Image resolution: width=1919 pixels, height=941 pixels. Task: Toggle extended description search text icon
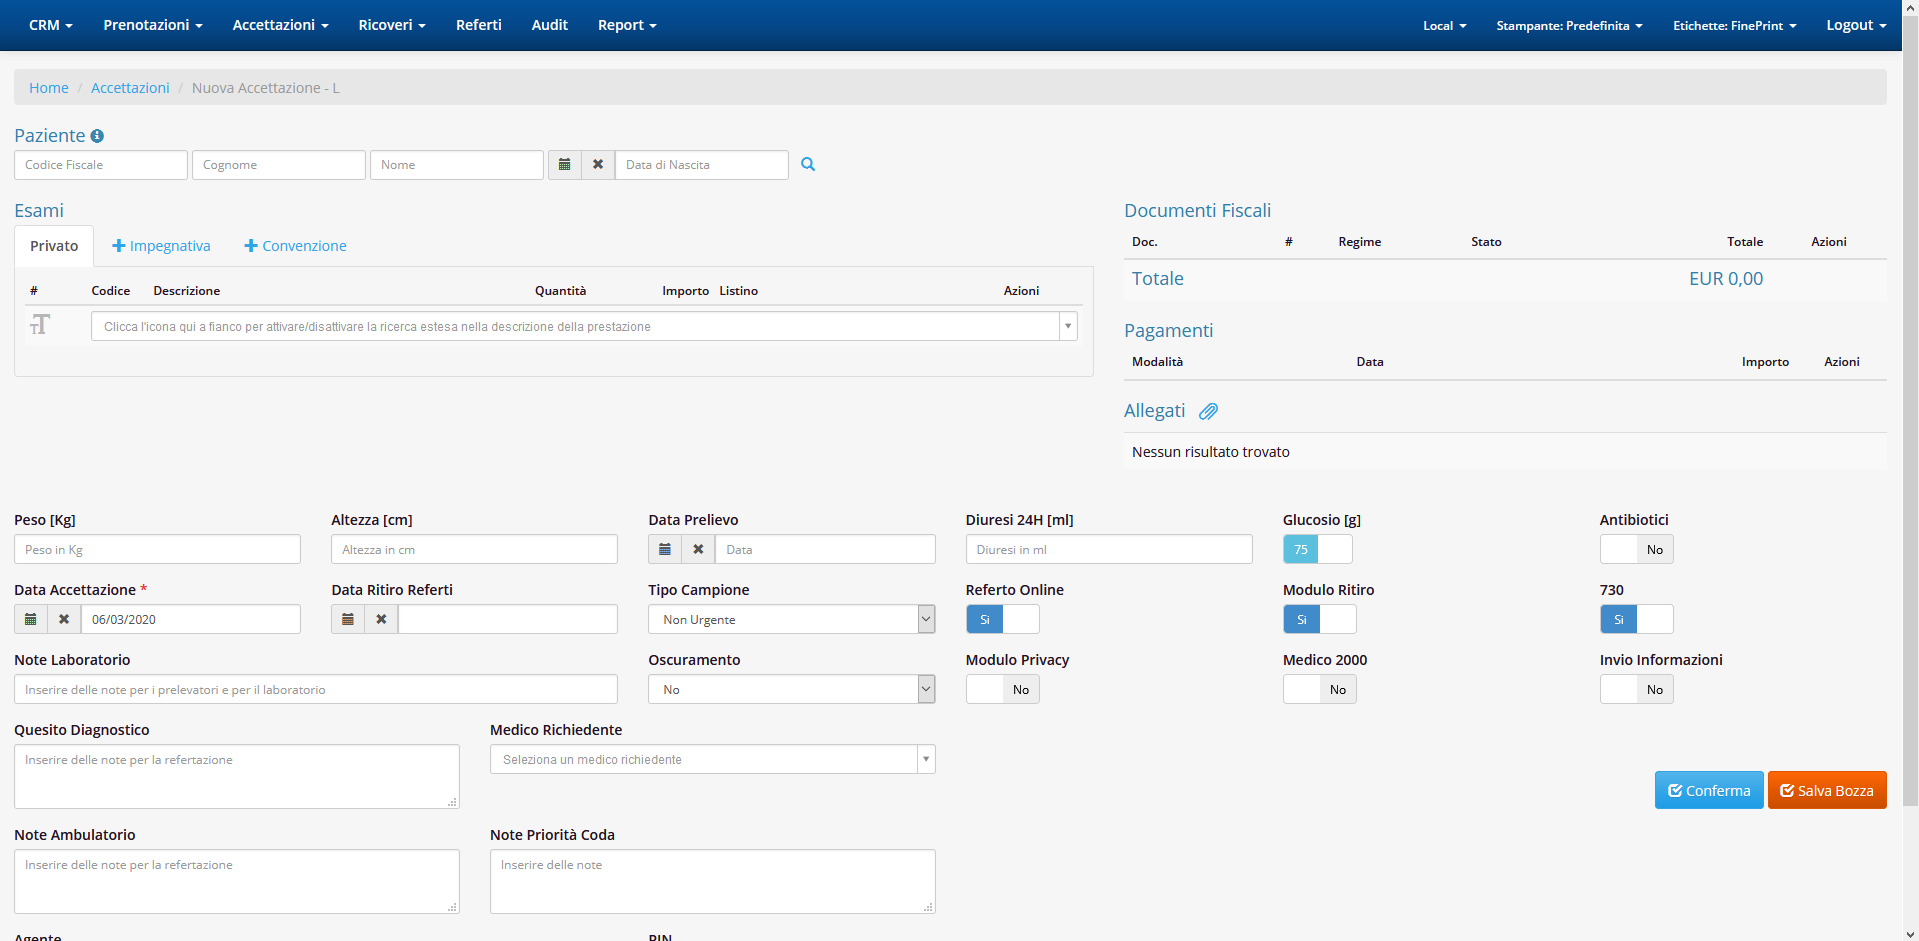point(40,325)
